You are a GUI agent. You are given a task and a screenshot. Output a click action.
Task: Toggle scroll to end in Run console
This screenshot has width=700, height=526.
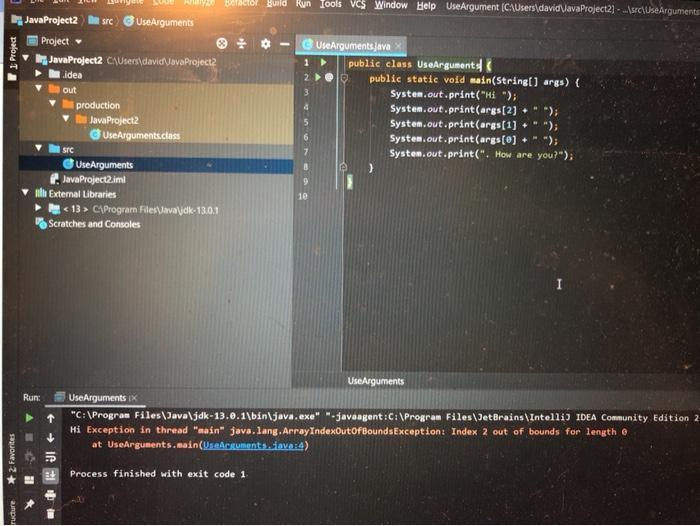coord(50,476)
